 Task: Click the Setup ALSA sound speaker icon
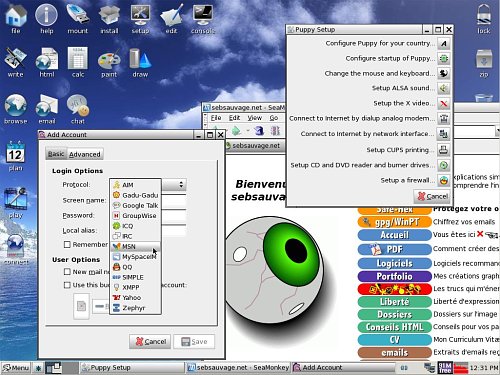click(x=443, y=88)
